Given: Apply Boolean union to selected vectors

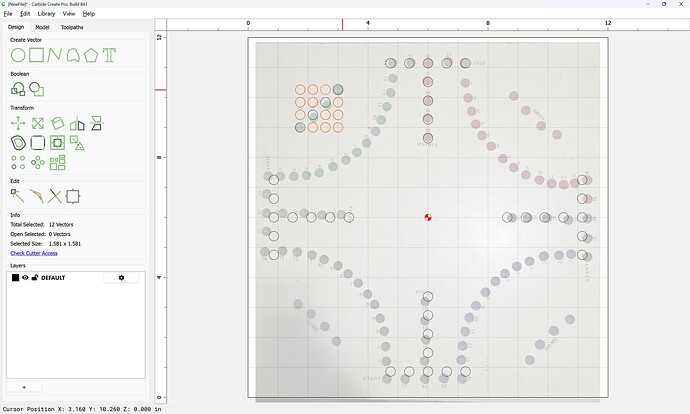Looking at the screenshot, I should (18, 89).
